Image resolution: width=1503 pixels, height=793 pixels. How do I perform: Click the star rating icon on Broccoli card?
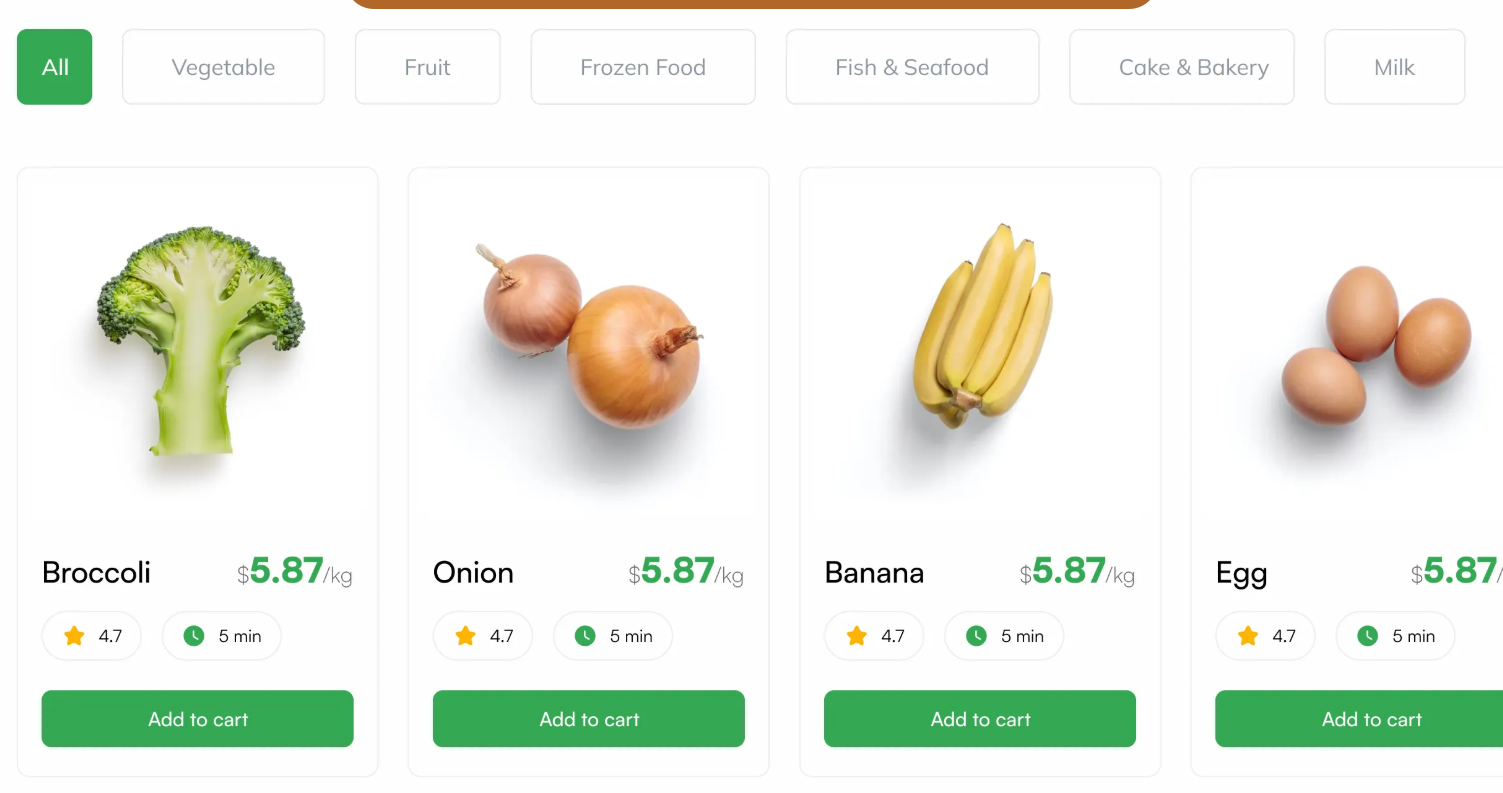point(74,636)
